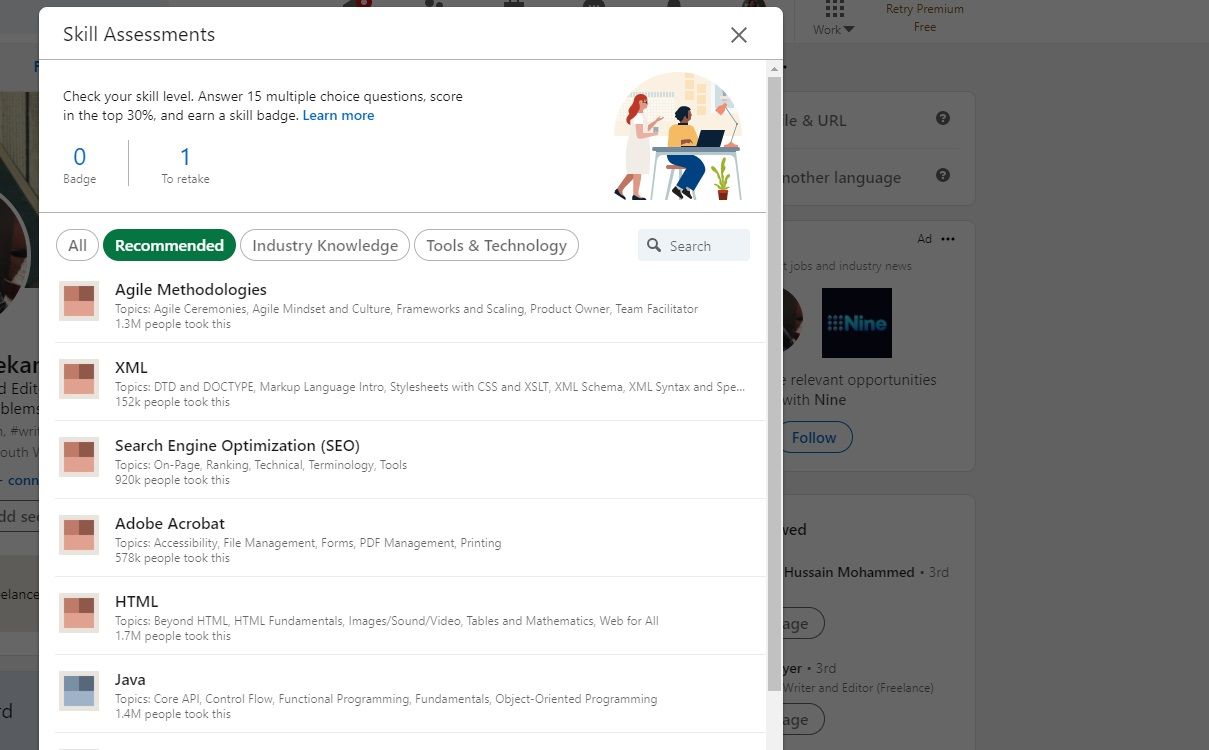This screenshot has height=750, width=1209.
Task: Click the Agile Methodologies skill icon
Action: [79, 301]
